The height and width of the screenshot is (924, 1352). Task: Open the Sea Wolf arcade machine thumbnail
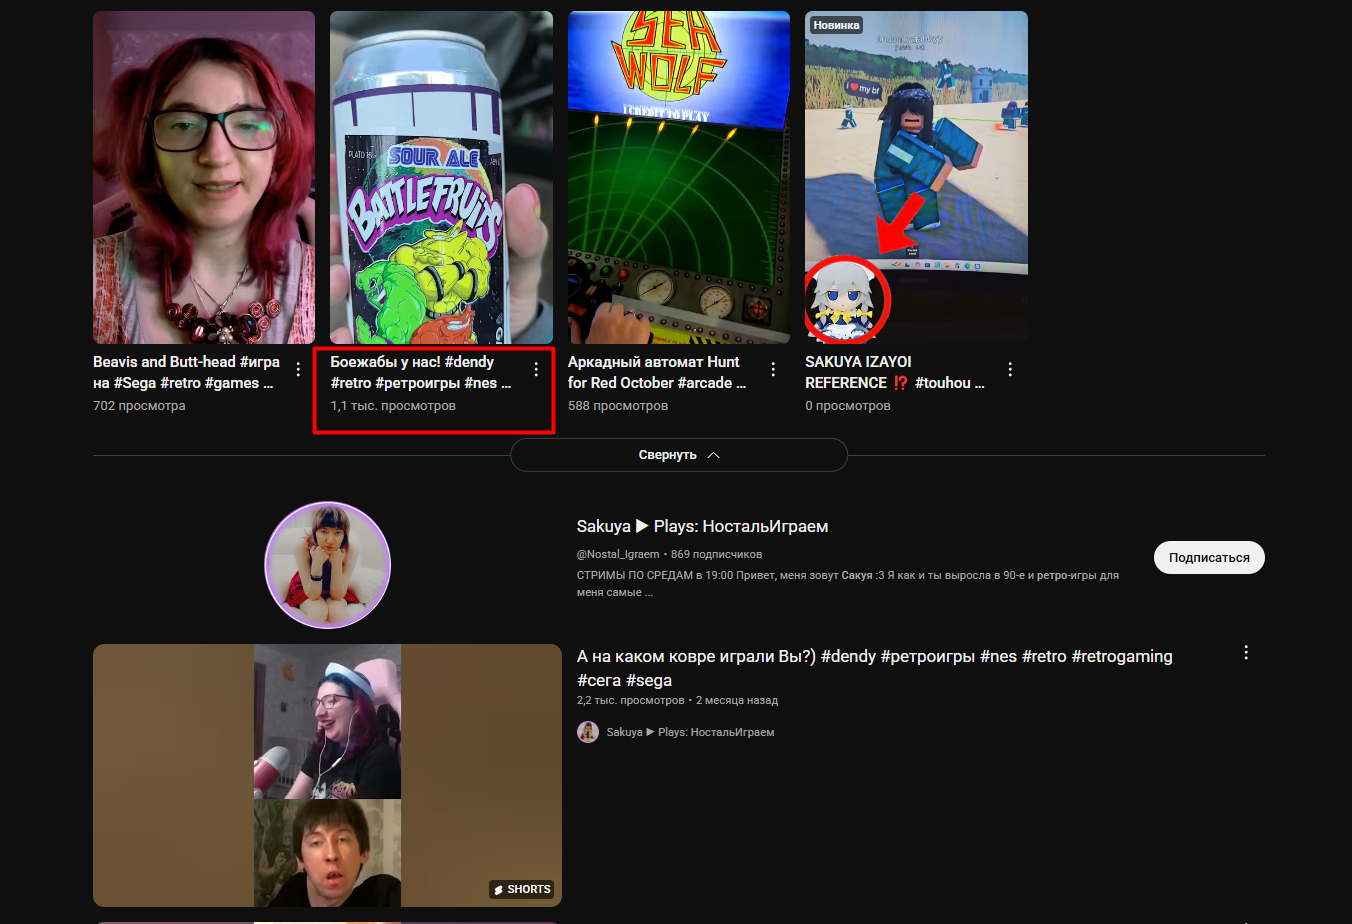678,178
